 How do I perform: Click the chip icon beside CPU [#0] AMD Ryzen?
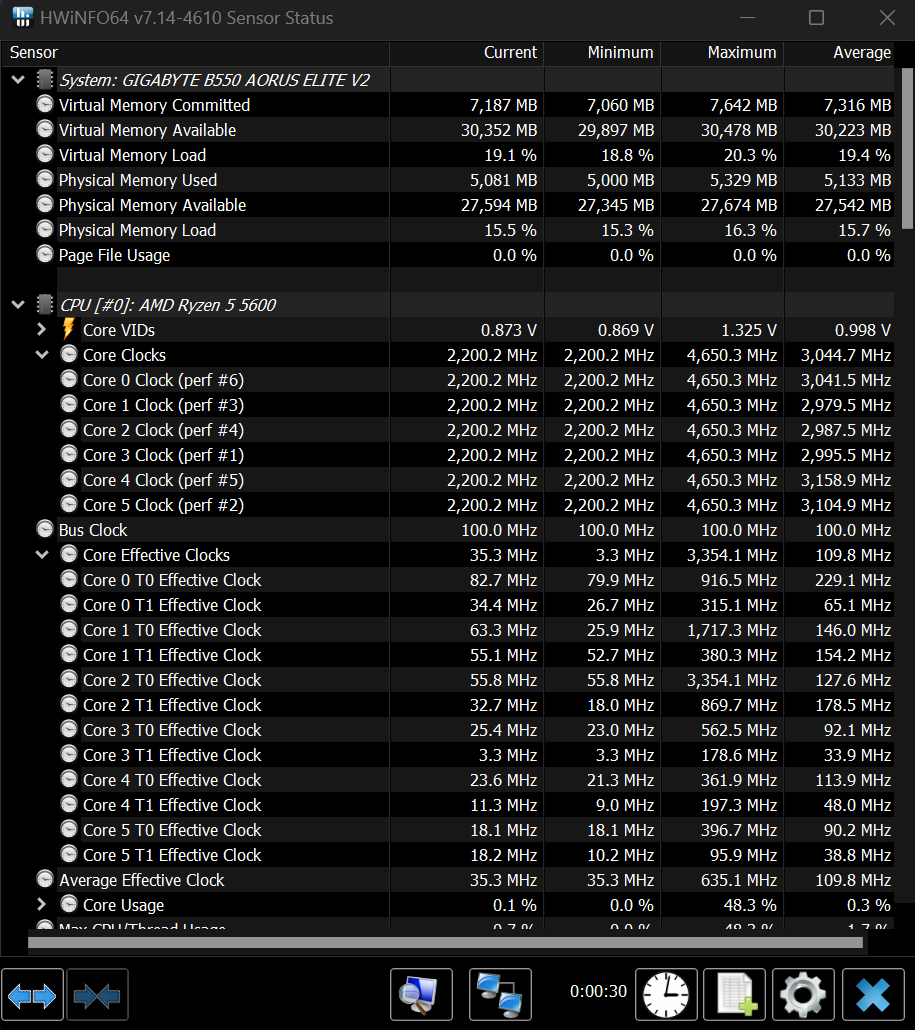(45, 304)
